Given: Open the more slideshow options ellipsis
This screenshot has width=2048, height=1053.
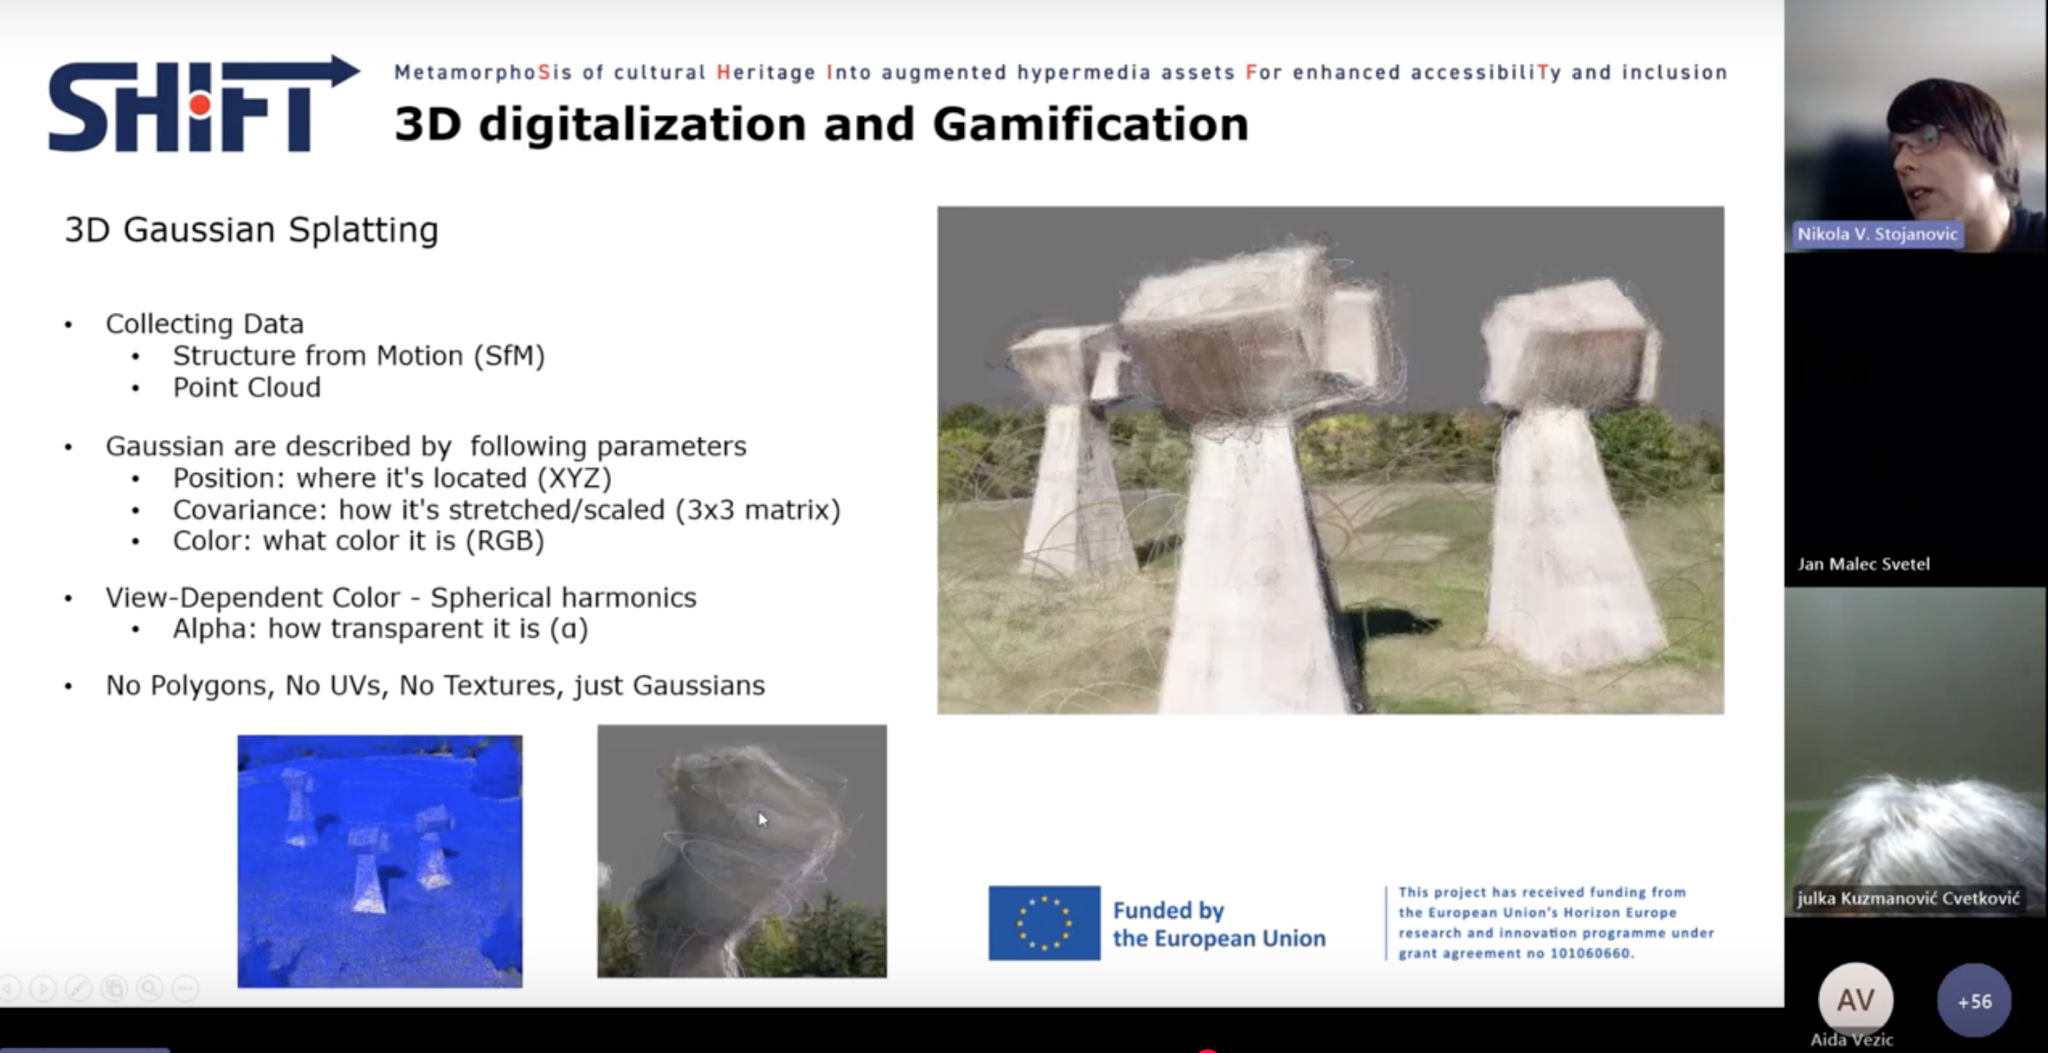Looking at the screenshot, I should (x=186, y=989).
